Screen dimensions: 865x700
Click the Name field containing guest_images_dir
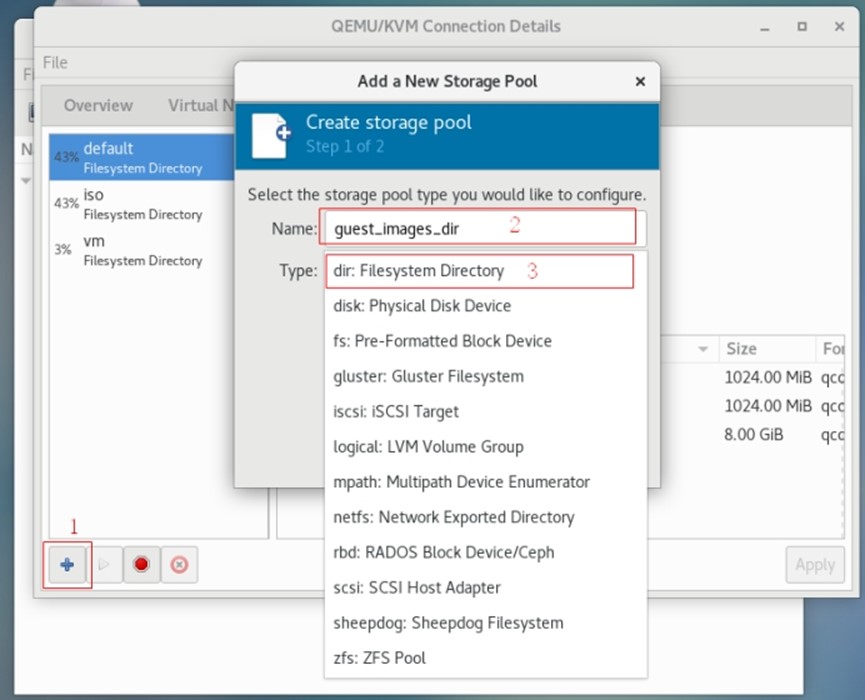[484, 228]
